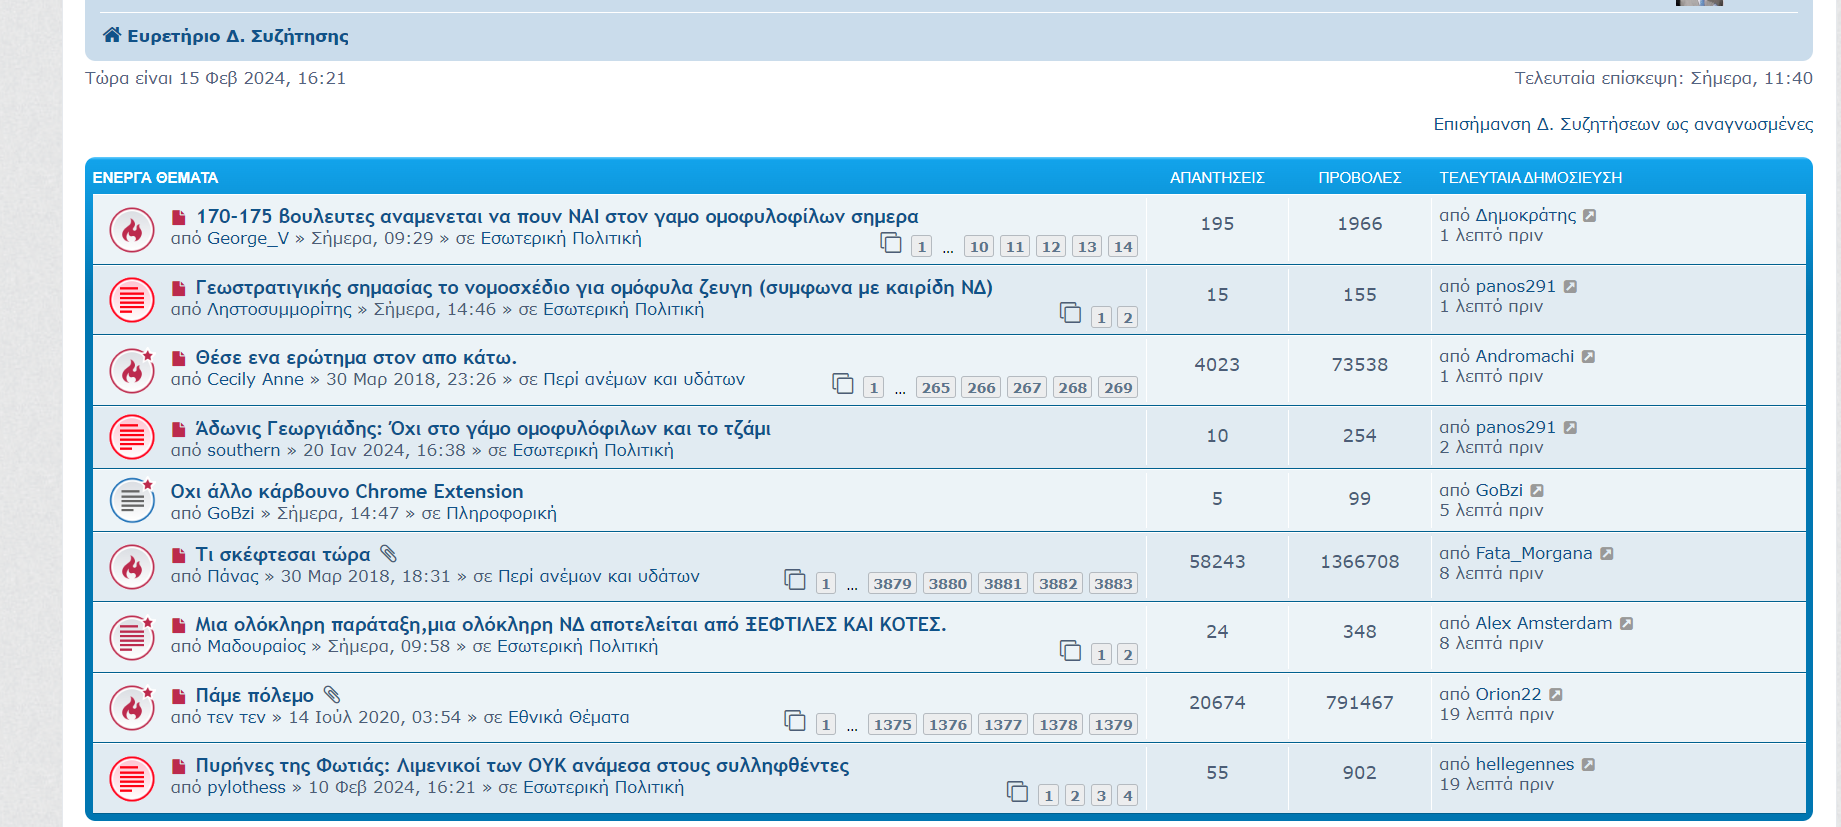Click hot topic icon for 170-175 βουλευτες thread
The image size is (1841, 827).
(x=132, y=230)
